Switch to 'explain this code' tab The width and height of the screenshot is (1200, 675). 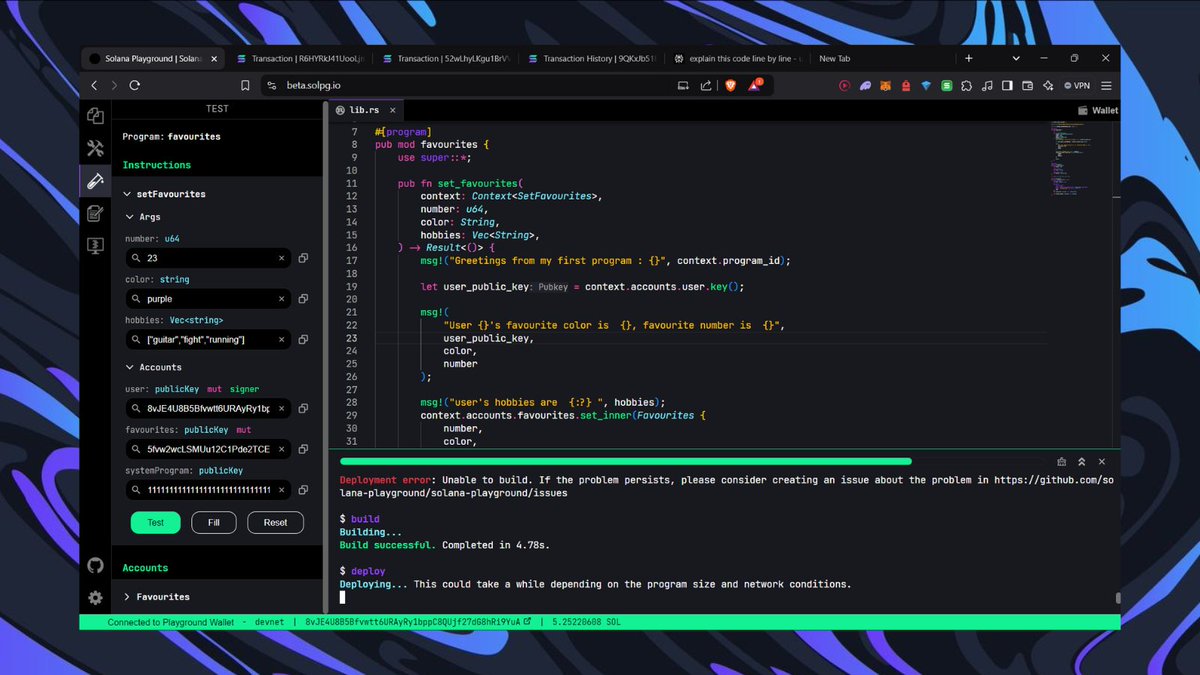pyautogui.click(x=738, y=59)
